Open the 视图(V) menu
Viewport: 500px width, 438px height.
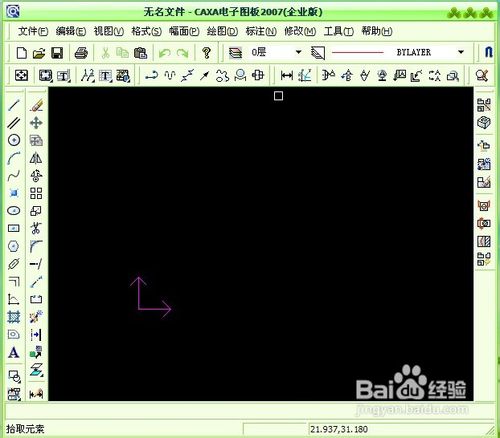pyautogui.click(x=109, y=31)
